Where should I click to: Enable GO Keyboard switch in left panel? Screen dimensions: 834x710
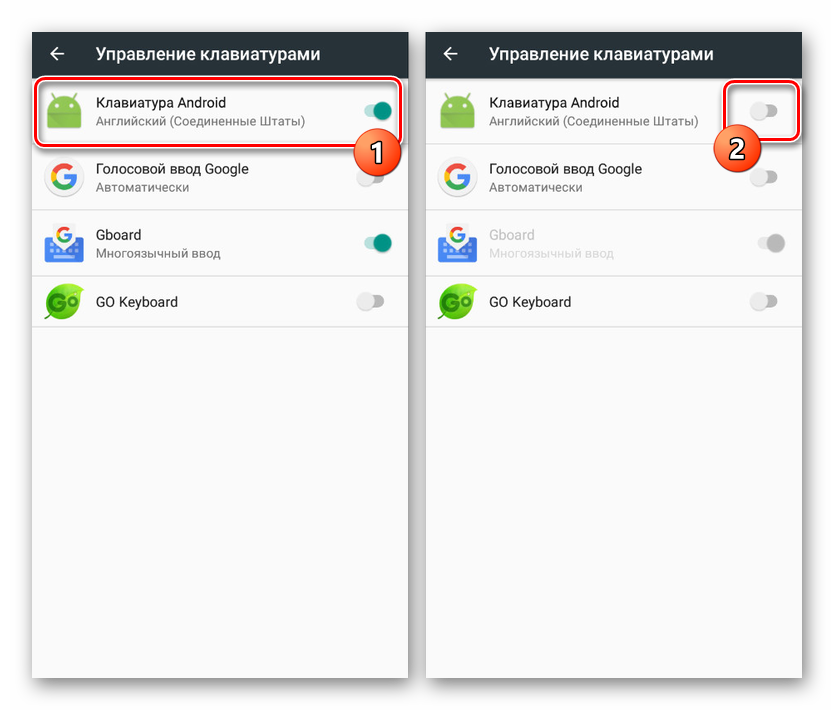pyautogui.click(x=370, y=302)
